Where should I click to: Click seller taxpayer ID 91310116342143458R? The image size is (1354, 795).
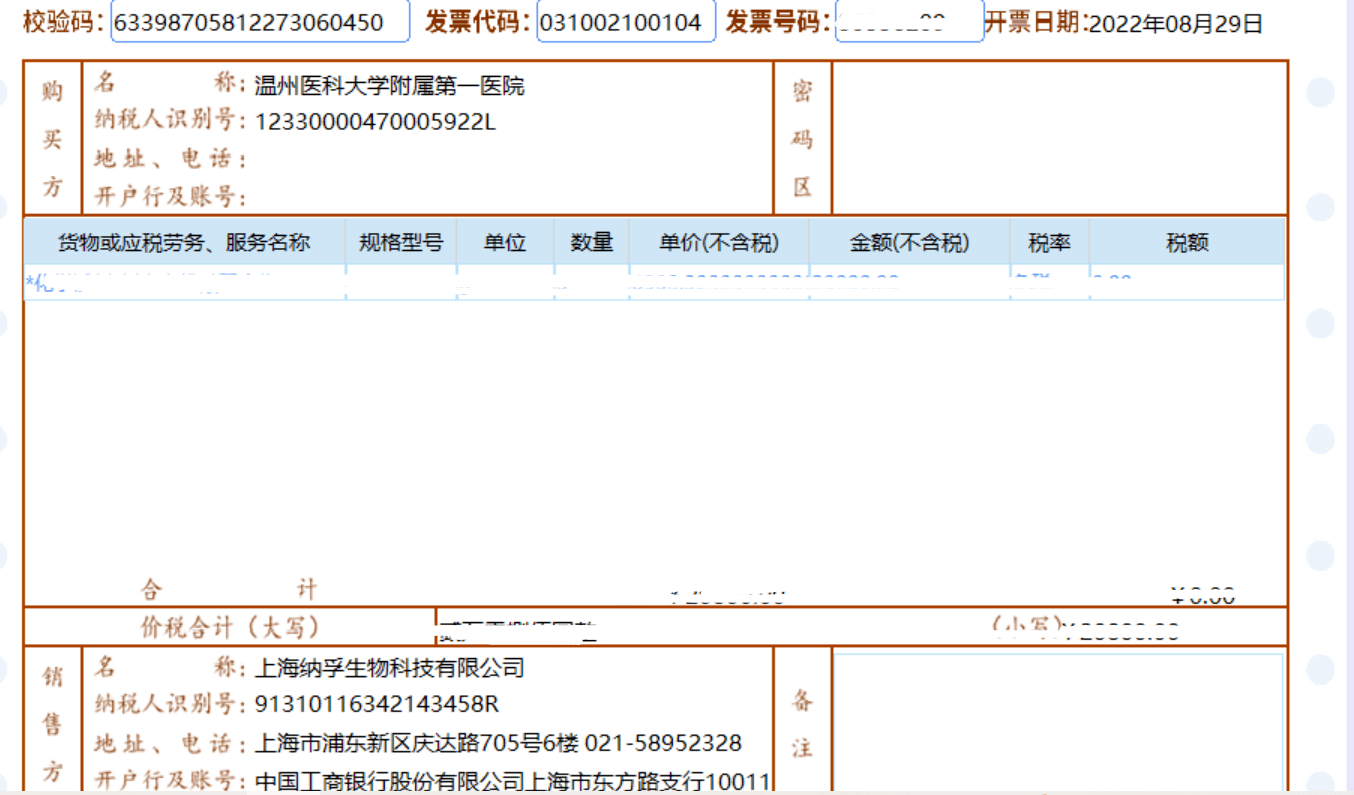click(x=377, y=704)
